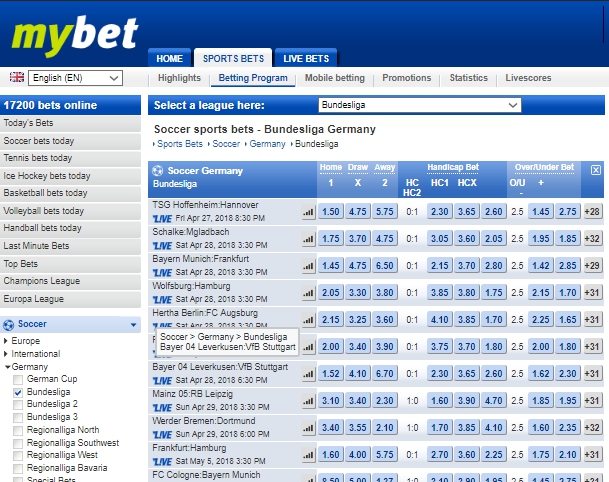Open statistics icon for Schalke:Mgladbach
The image size is (609, 482).
click(x=308, y=239)
